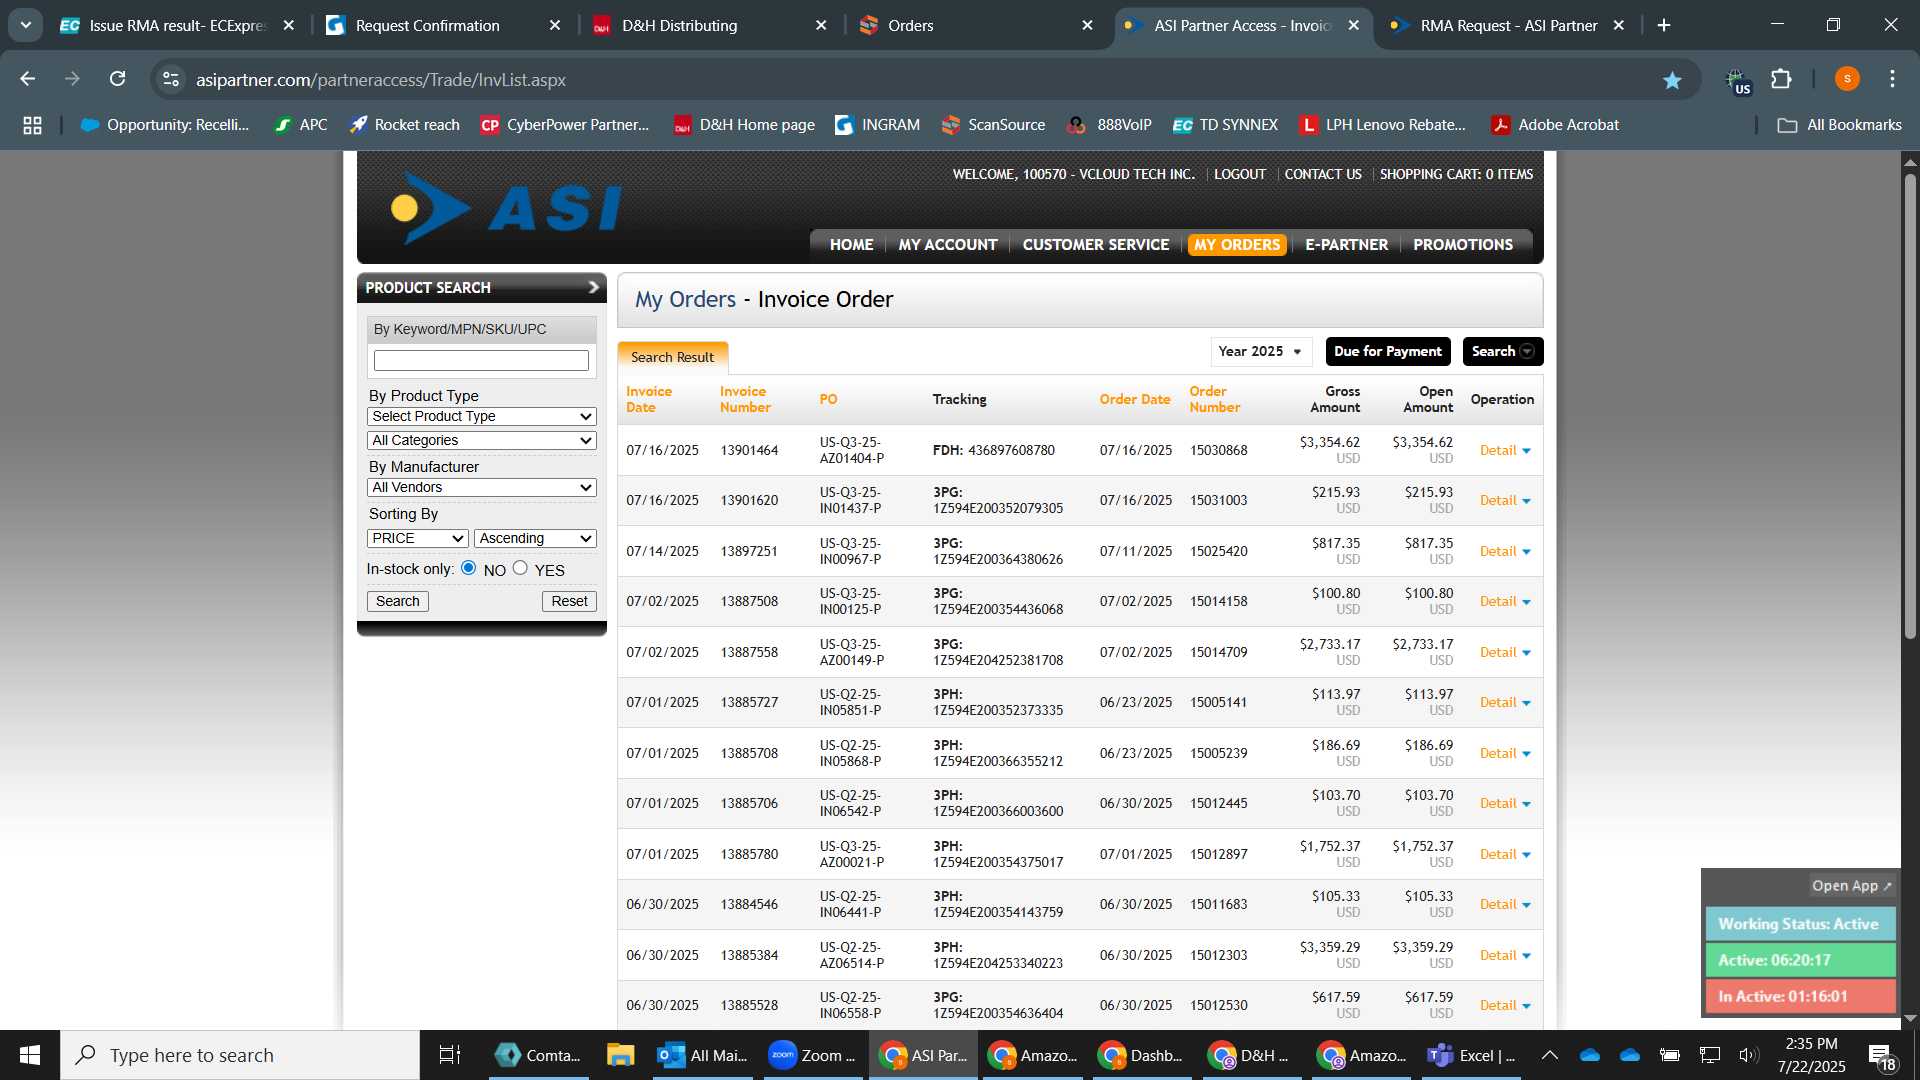Expand the black Search dropdown button
The width and height of the screenshot is (1920, 1080).
[x=1502, y=351]
